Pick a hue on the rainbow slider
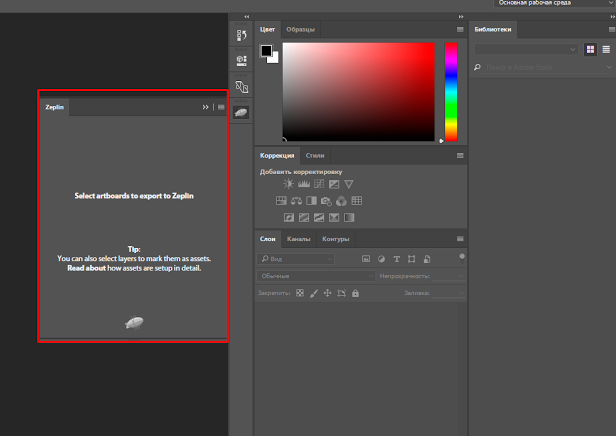This screenshot has width=616, height=436. 451,92
